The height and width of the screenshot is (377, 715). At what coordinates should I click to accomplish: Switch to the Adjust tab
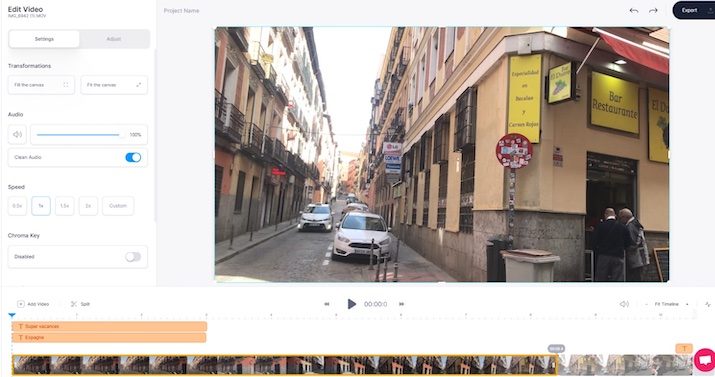[114, 39]
